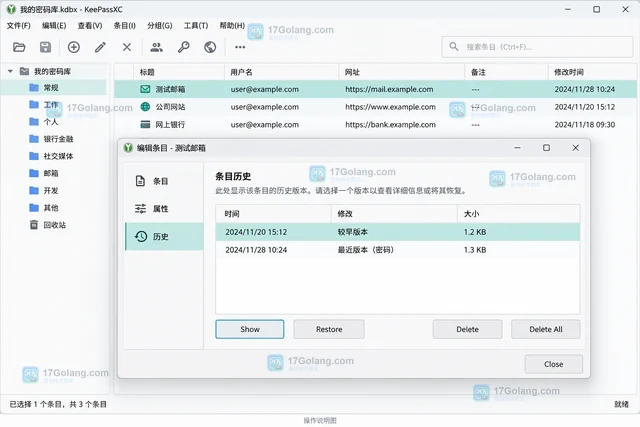Collapse the 我的密码库 tree node
The width and height of the screenshot is (640, 427).
click(x=10, y=71)
